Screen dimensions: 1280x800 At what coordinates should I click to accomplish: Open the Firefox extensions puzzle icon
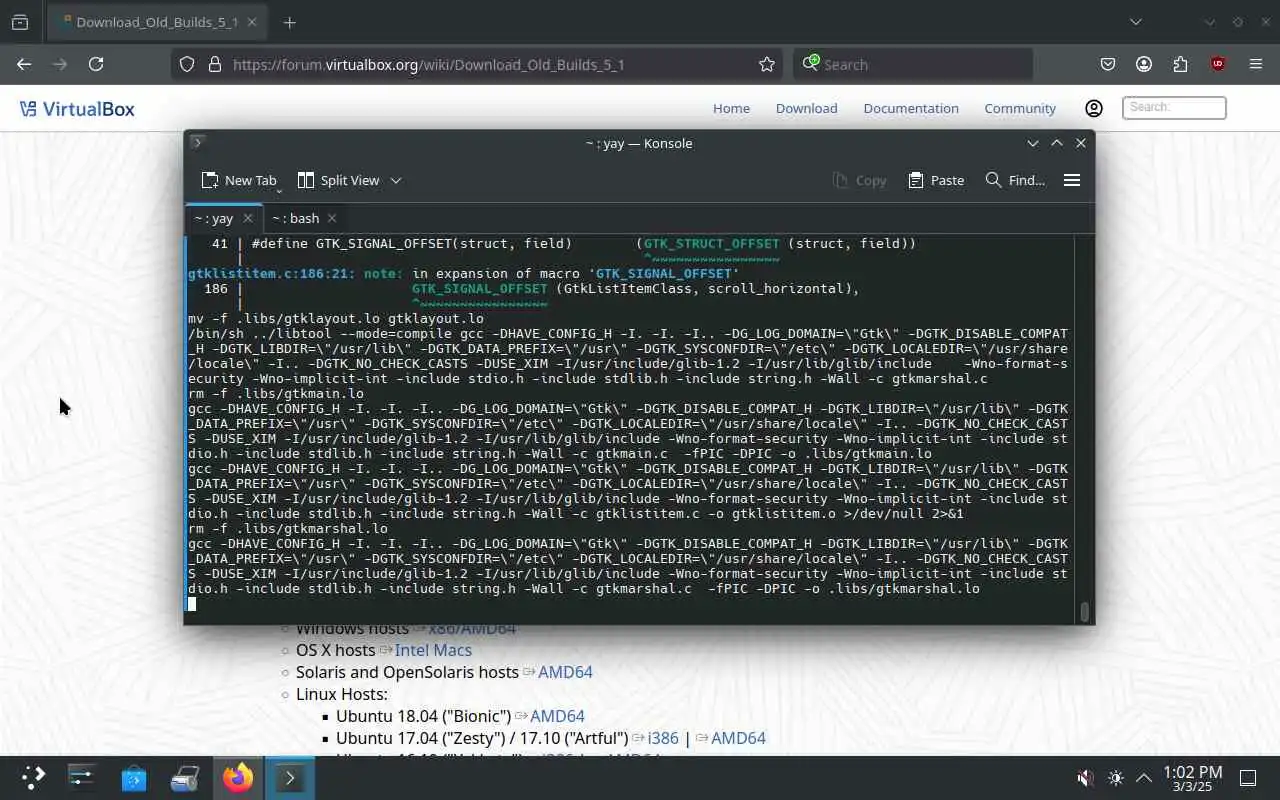point(1180,64)
